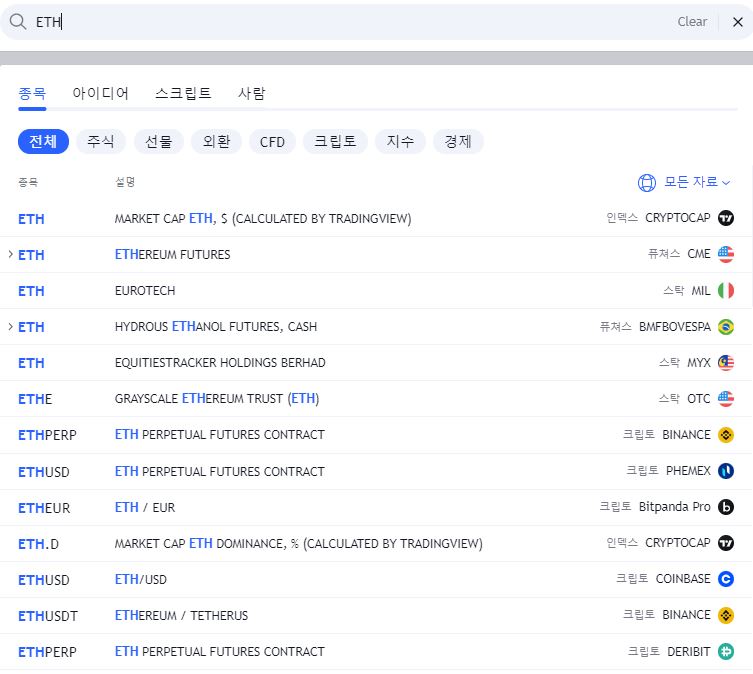Image resolution: width=753 pixels, height=674 pixels.
Task: Select the 외환 filter chip
Action: (x=216, y=142)
